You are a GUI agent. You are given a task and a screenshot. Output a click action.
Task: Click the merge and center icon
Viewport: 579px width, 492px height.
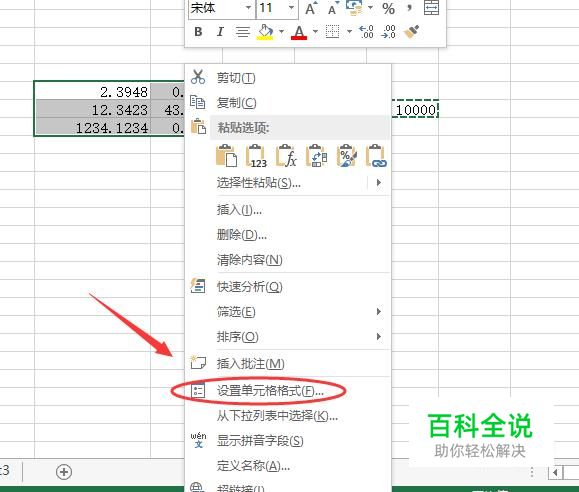click(431, 8)
